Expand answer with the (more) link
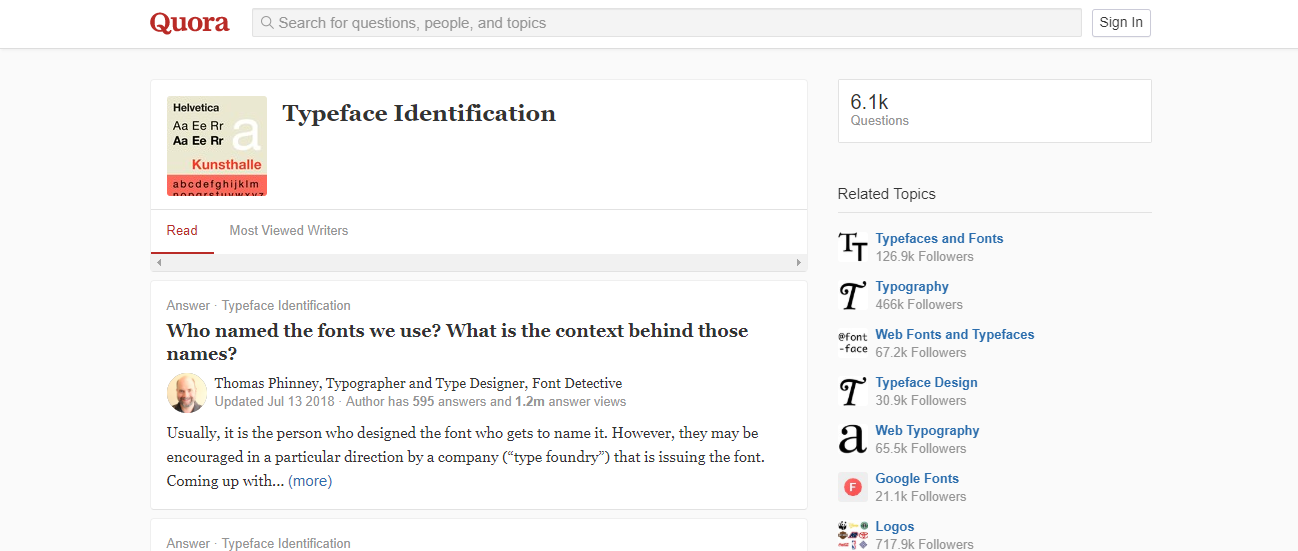This screenshot has width=1298, height=551. coord(310,481)
